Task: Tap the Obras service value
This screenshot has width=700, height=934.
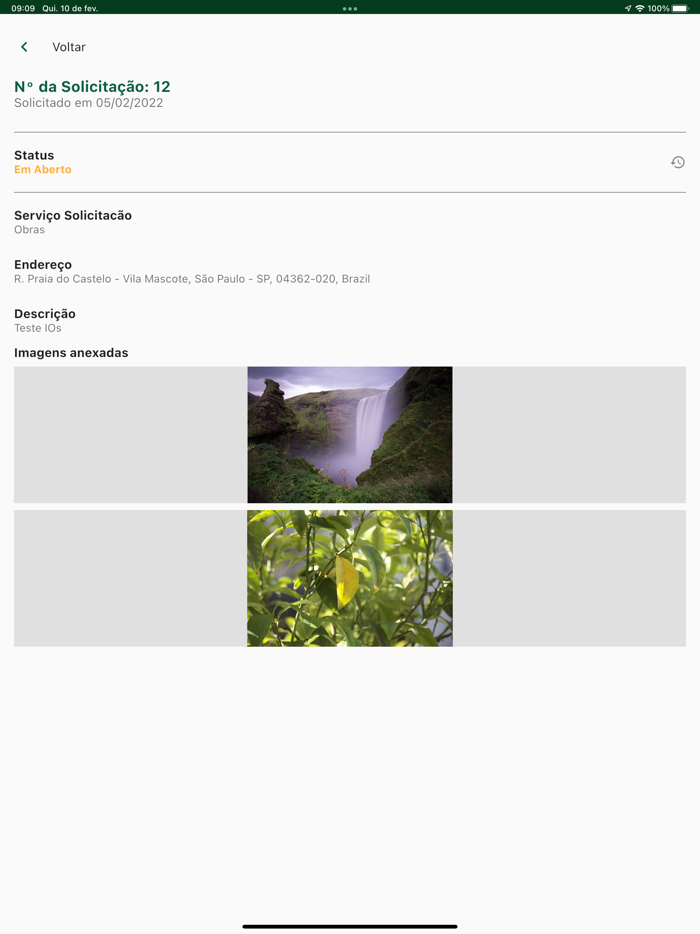Action: (x=29, y=230)
